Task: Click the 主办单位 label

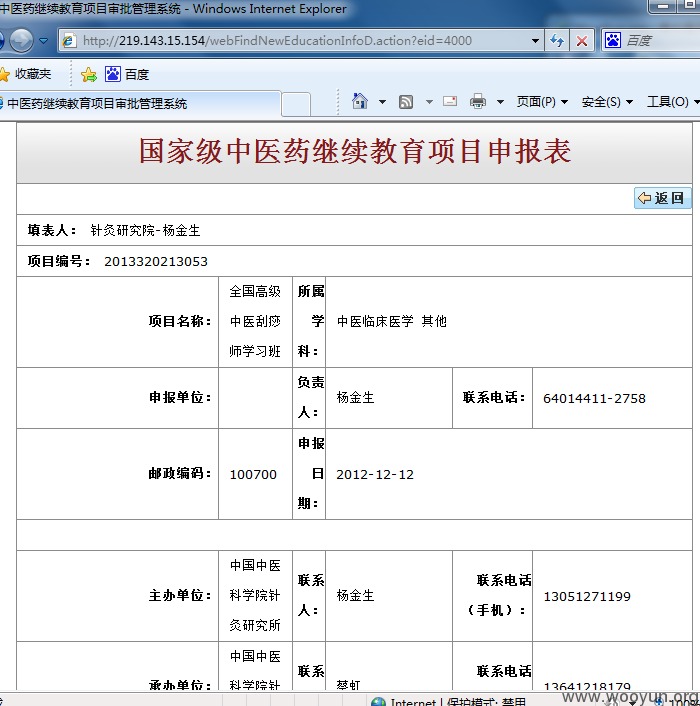Action: [180, 596]
